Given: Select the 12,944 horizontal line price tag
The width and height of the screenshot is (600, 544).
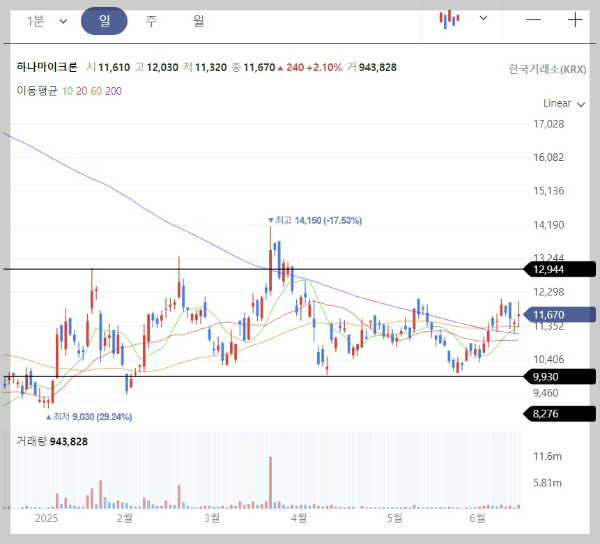Looking at the screenshot, I should pos(559,269).
